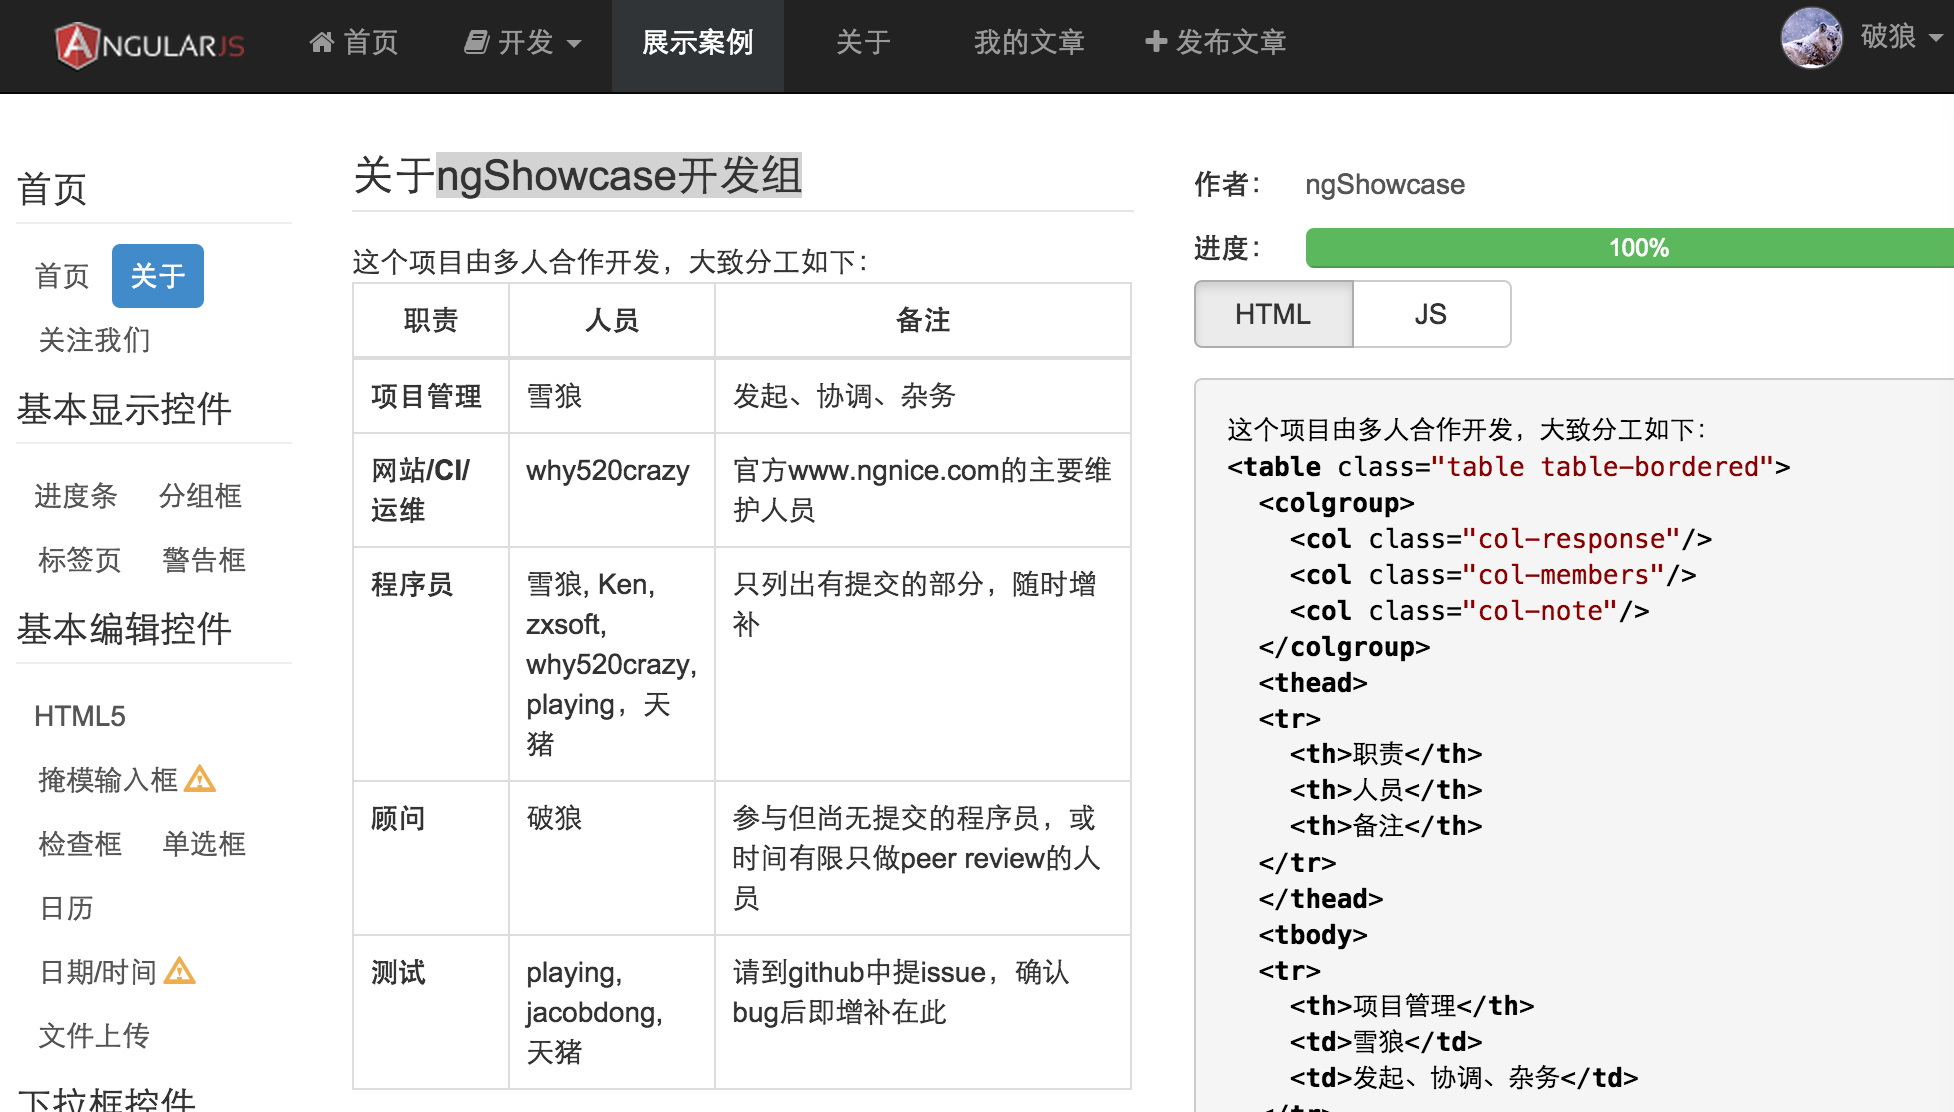Click warning icon next to 掩模输入框
This screenshot has height=1112, width=1954.
point(200,779)
